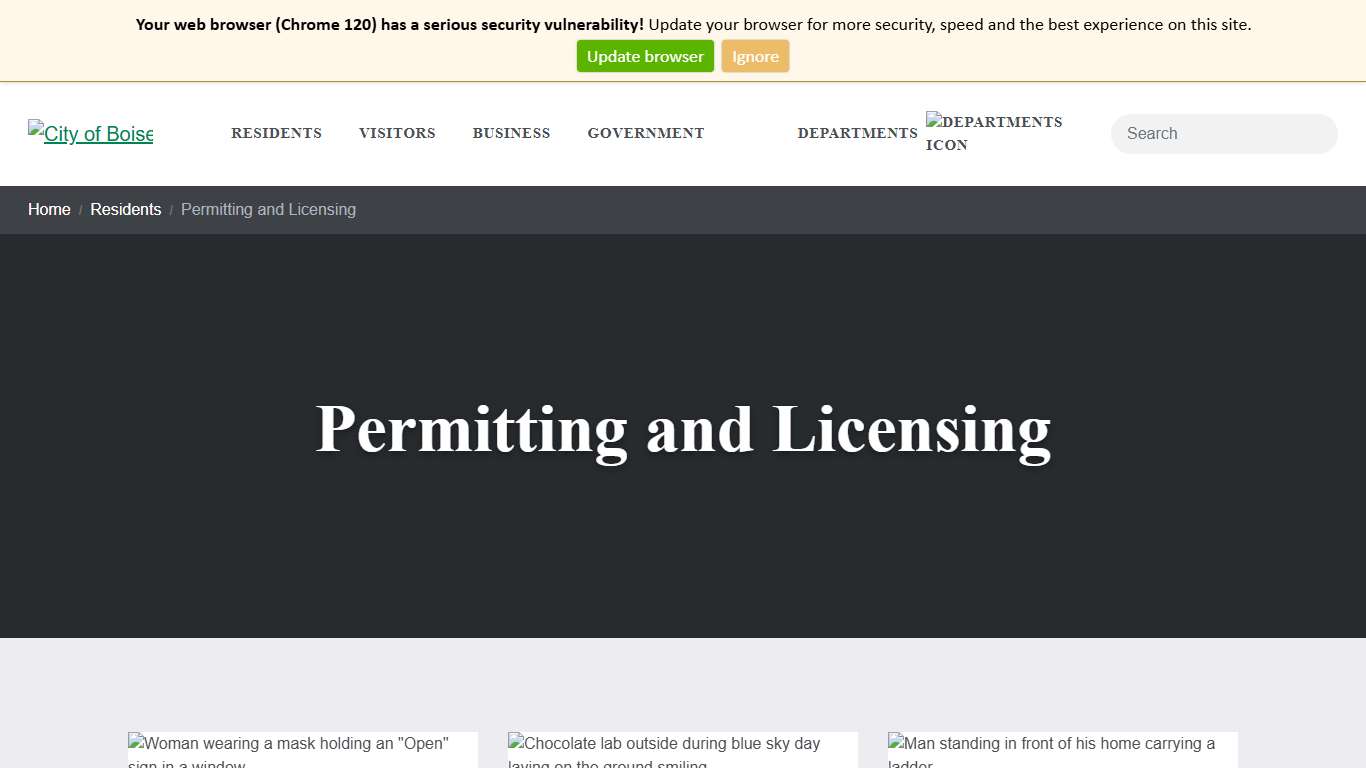Image resolution: width=1366 pixels, height=768 pixels.
Task: Click inside the Search field
Action: coord(1223,133)
